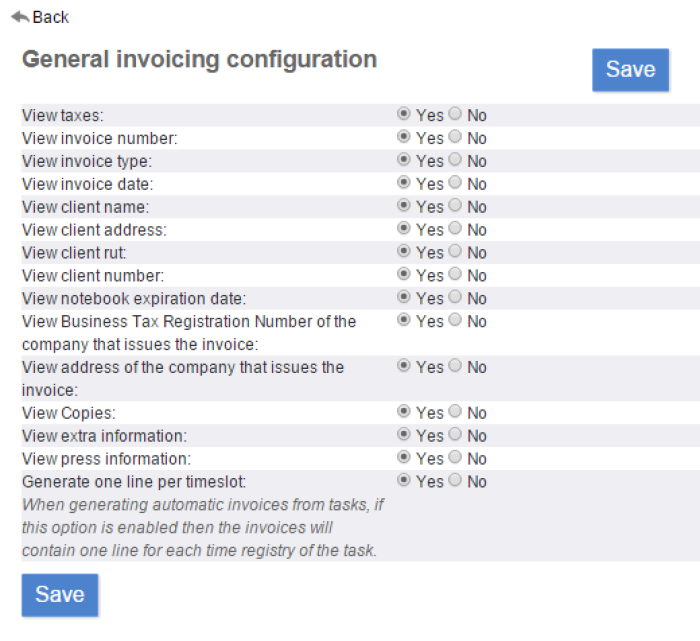Choose Yes for View client number
The width and height of the screenshot is (700, 641).
404,274
